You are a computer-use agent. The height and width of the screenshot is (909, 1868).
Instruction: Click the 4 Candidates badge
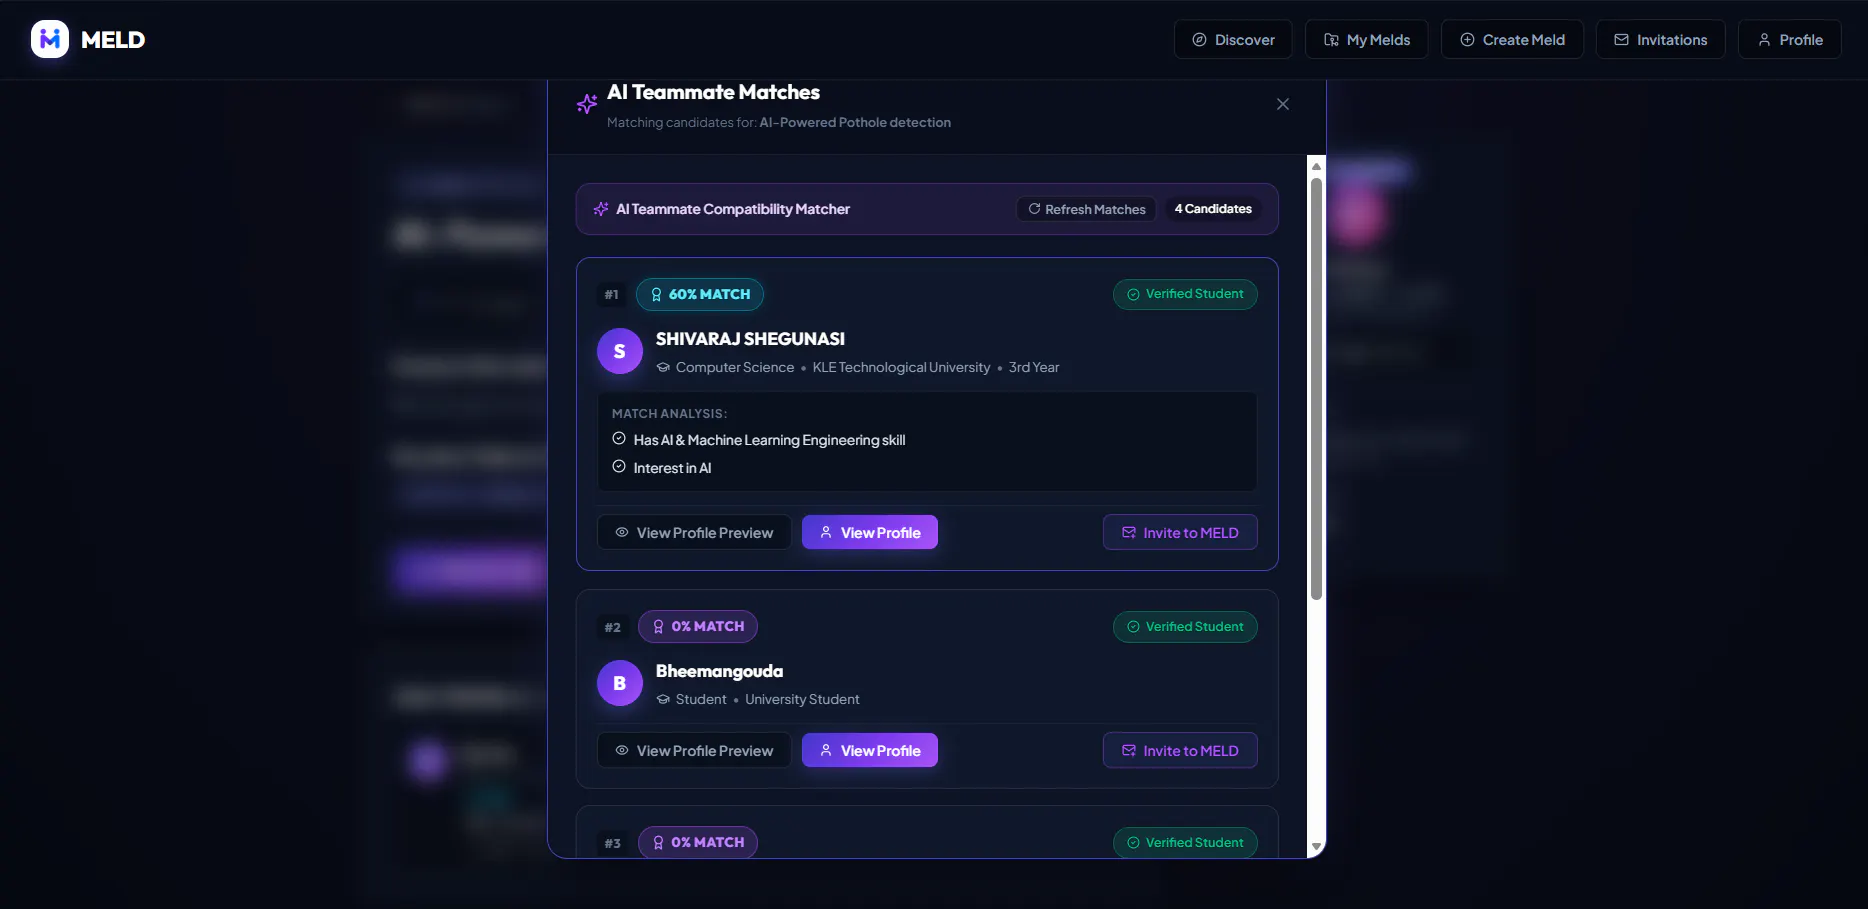click(x=1213, y=209)
